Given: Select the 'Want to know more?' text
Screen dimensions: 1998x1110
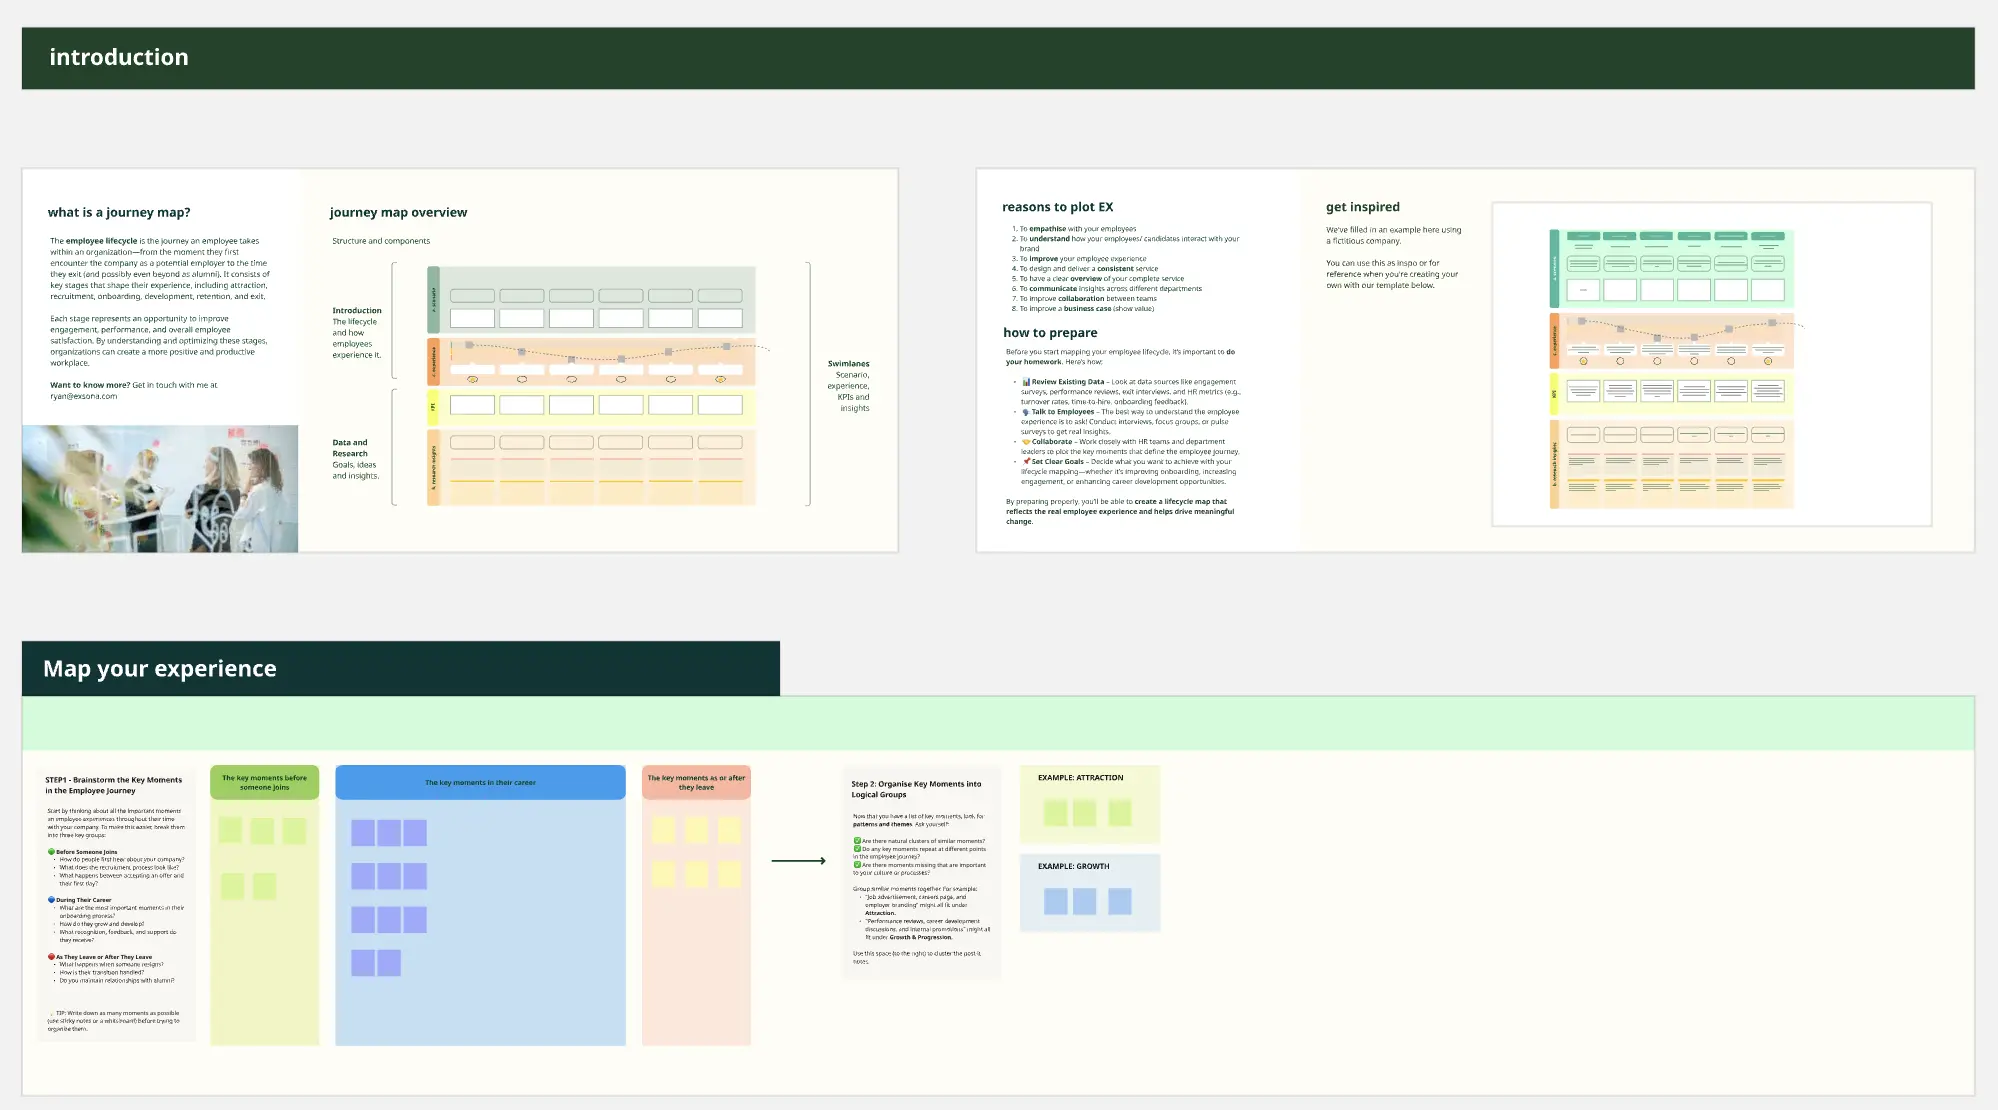Looking at the screenshot, I should point(90,385).
